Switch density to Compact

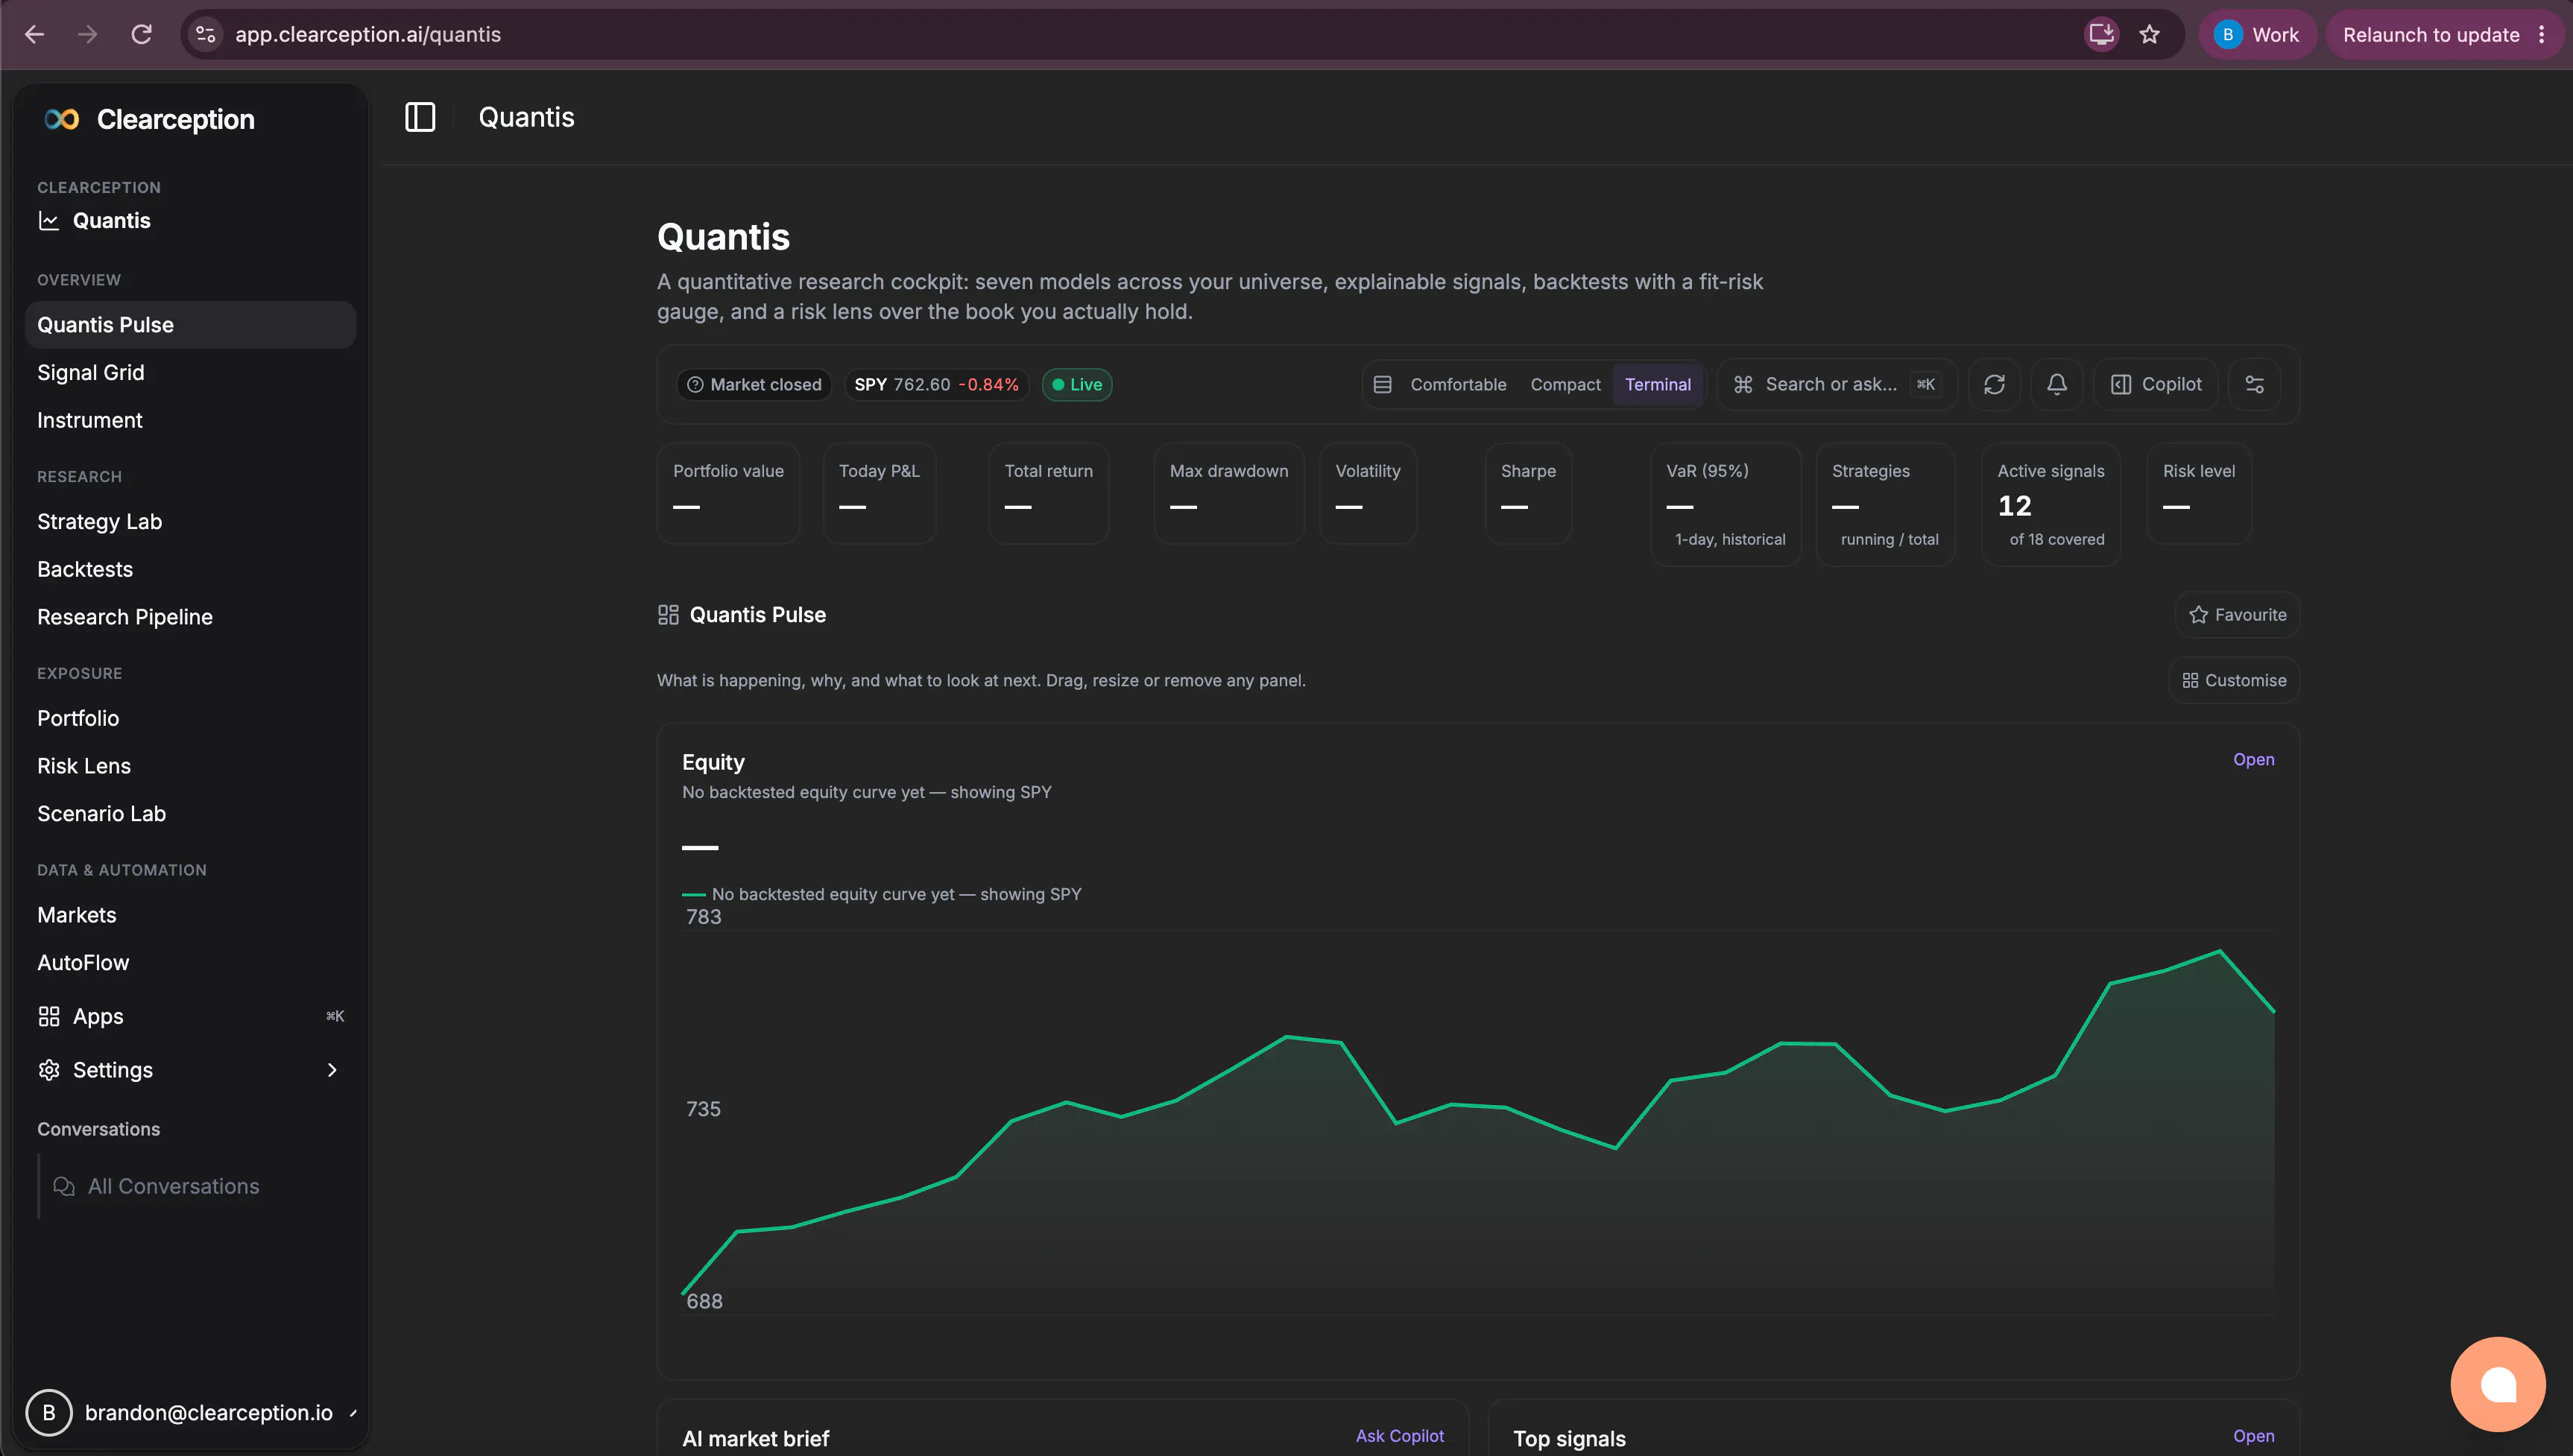tap(1565, 384)
